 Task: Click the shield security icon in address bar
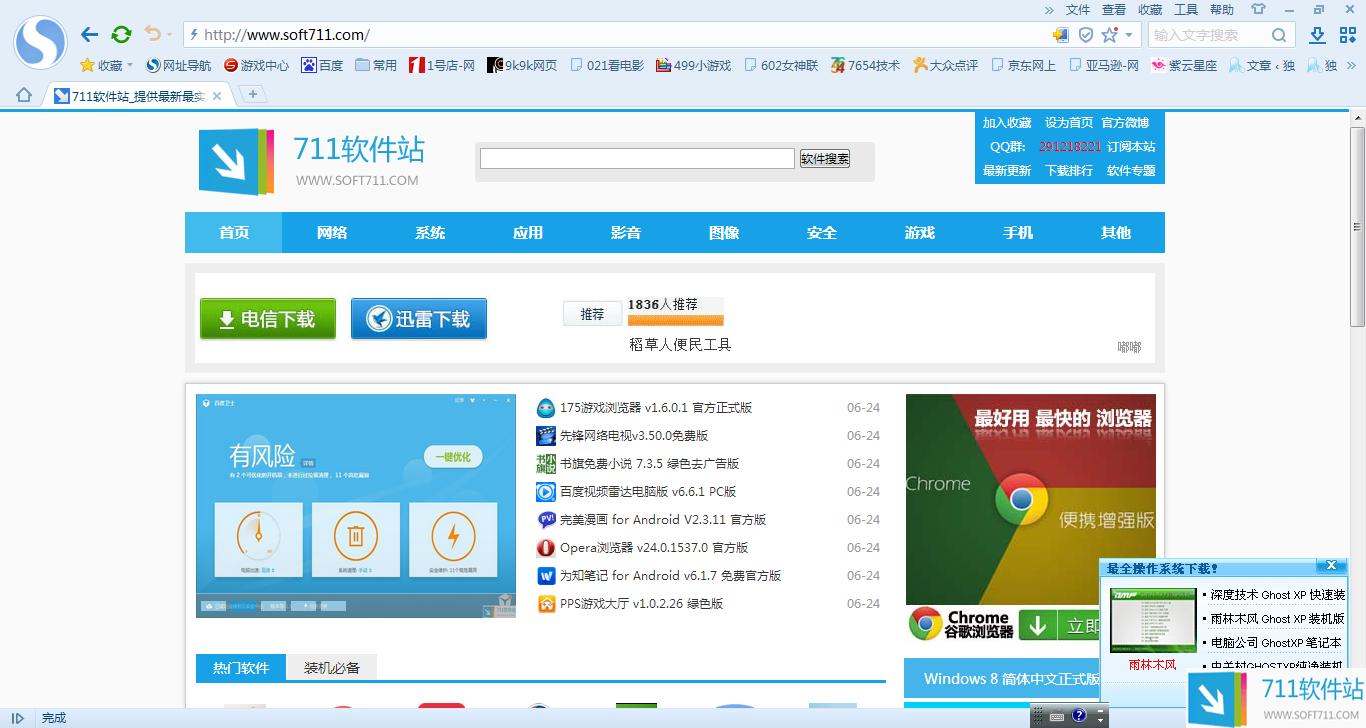[x=1085, y=35]
